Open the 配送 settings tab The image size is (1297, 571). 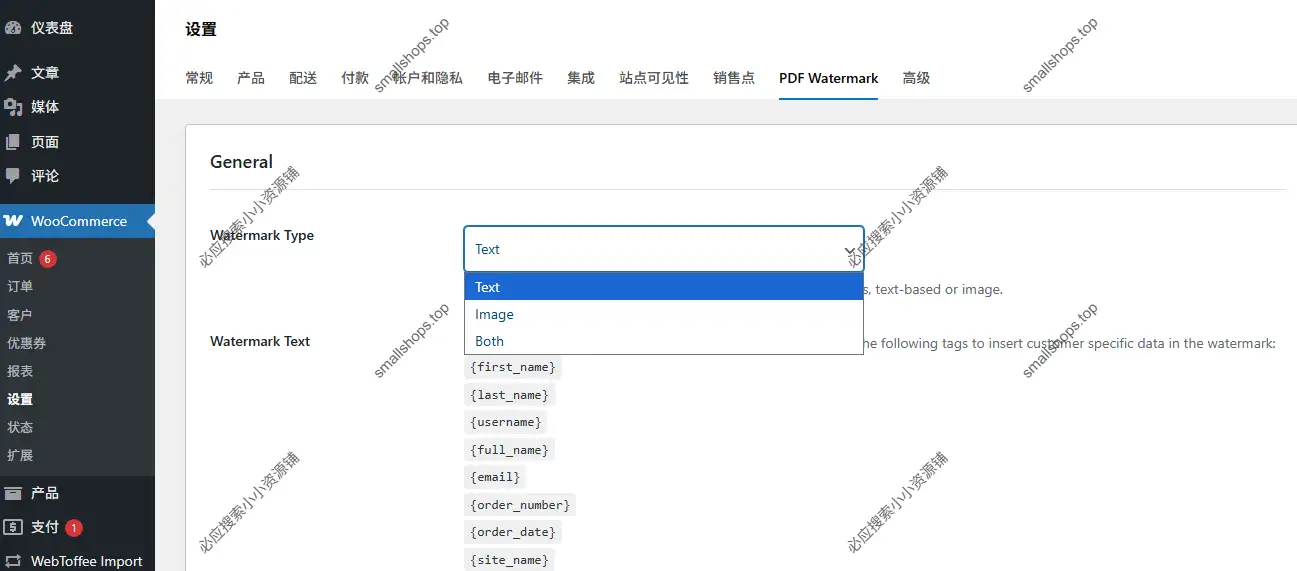[x=303, y=78]
